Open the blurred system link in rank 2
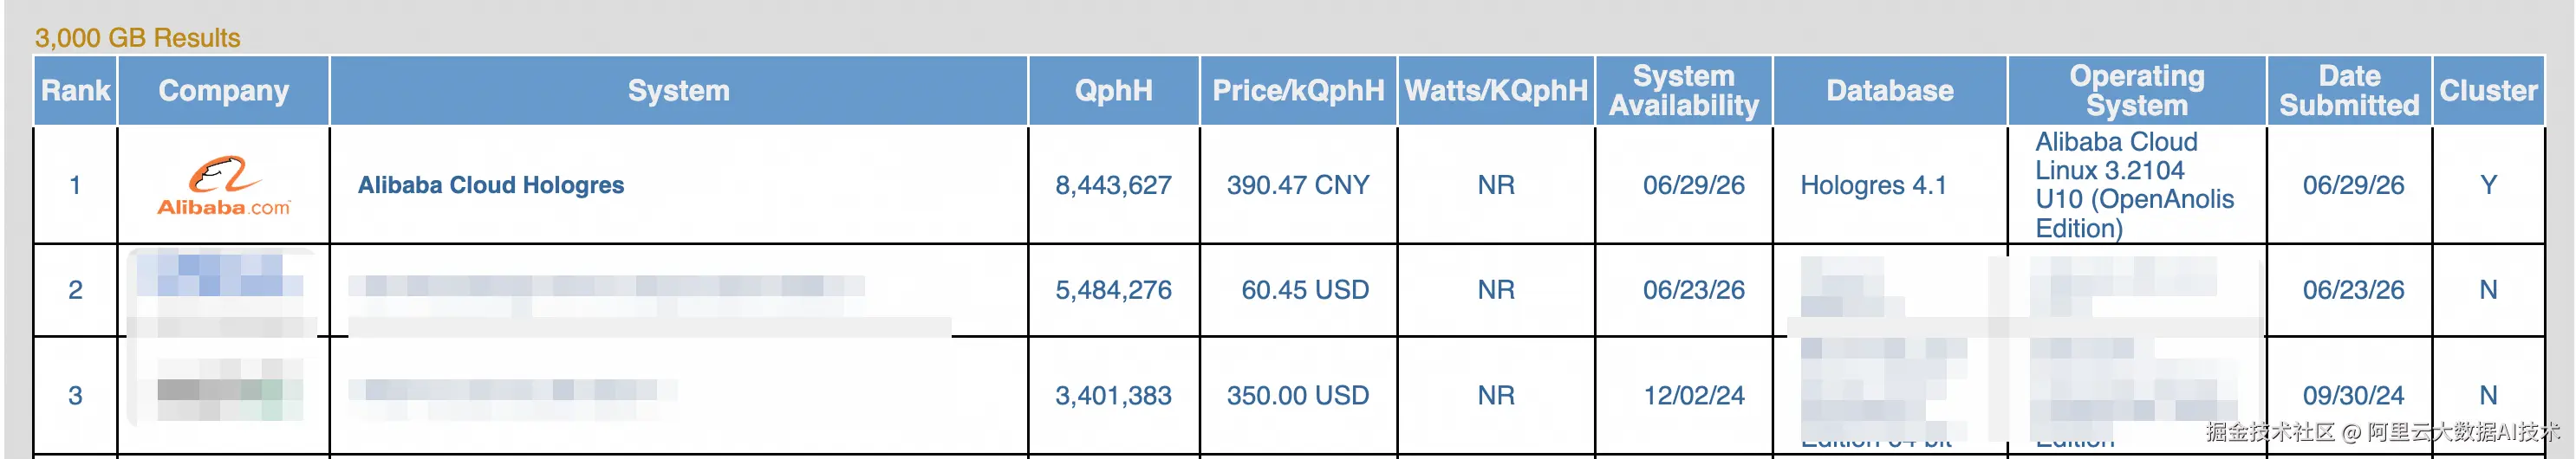The width and height of the screenshot is (2576, 459). [x=605, y=288]
